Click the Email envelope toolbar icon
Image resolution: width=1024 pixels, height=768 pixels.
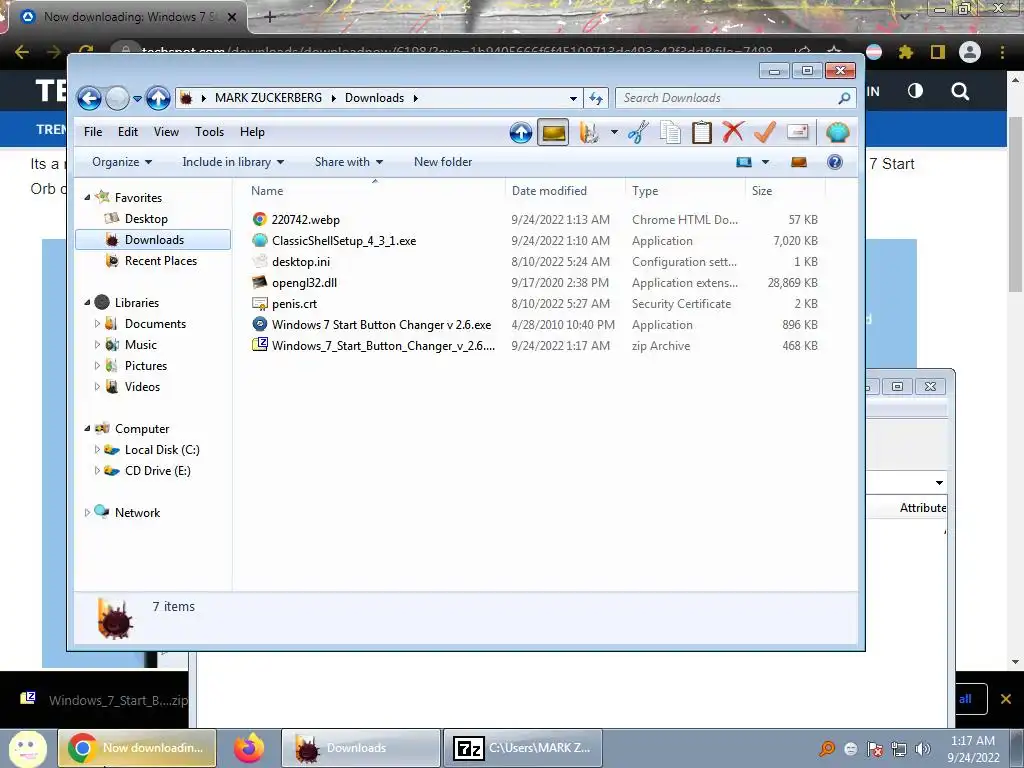(797, 132)
